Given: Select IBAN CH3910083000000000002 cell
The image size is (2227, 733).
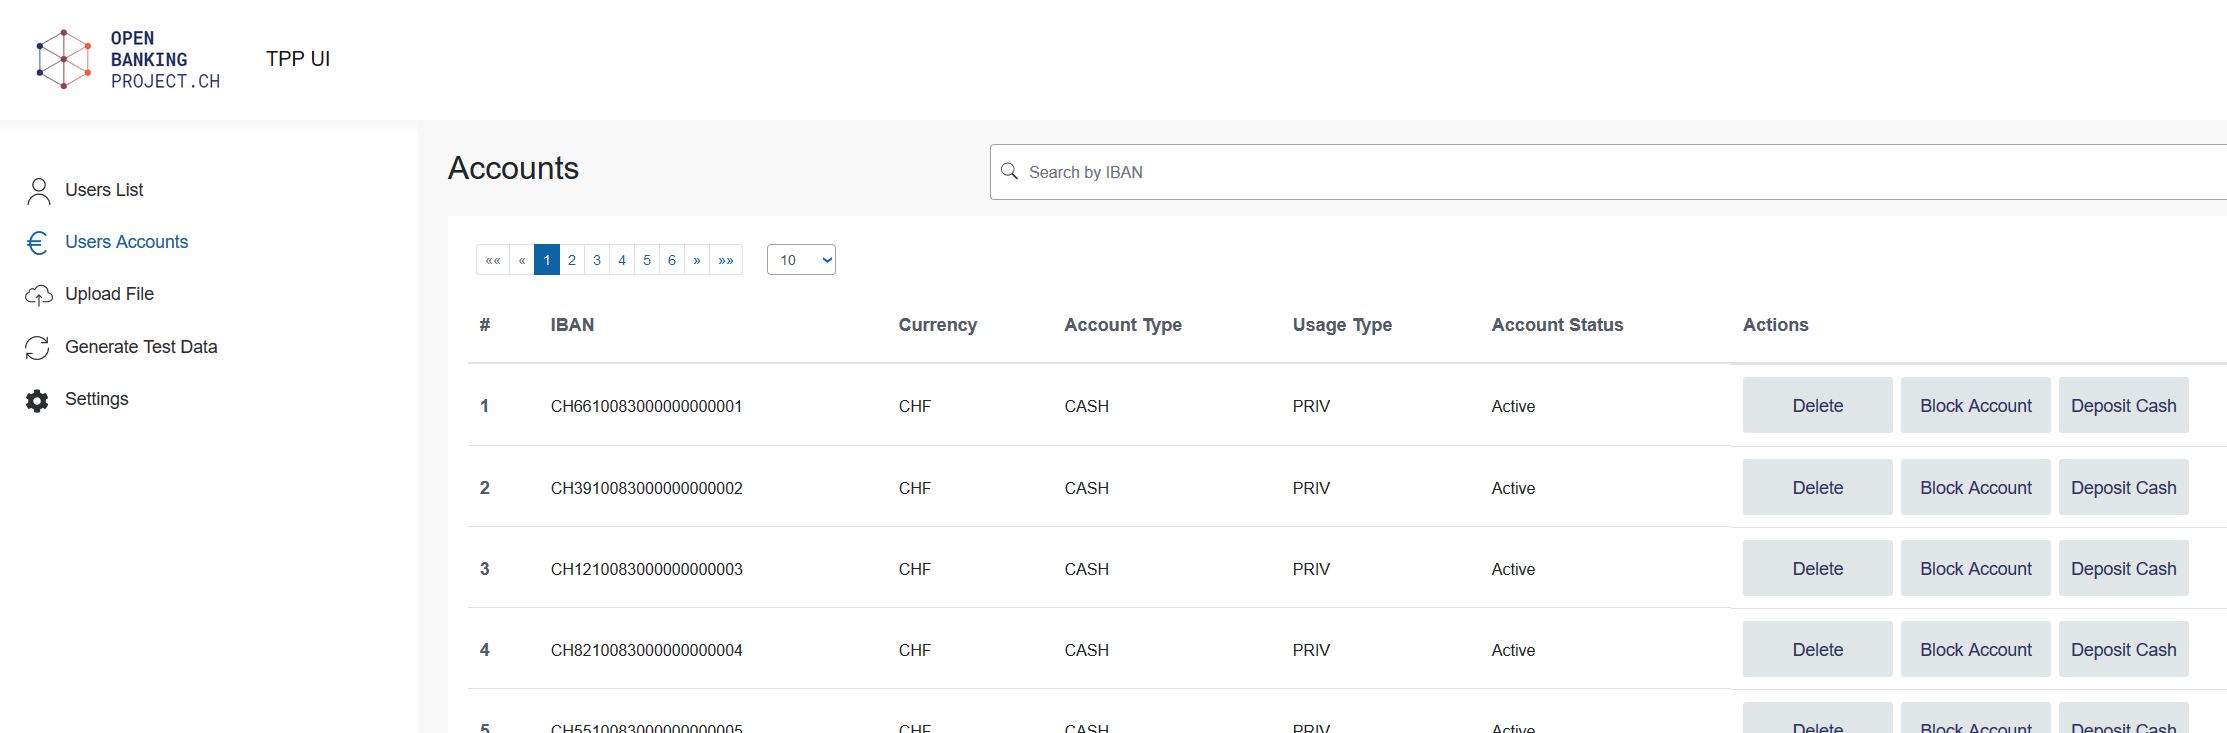Looking at the screenshot, I should pyautogui.click(x=646, y=488).
